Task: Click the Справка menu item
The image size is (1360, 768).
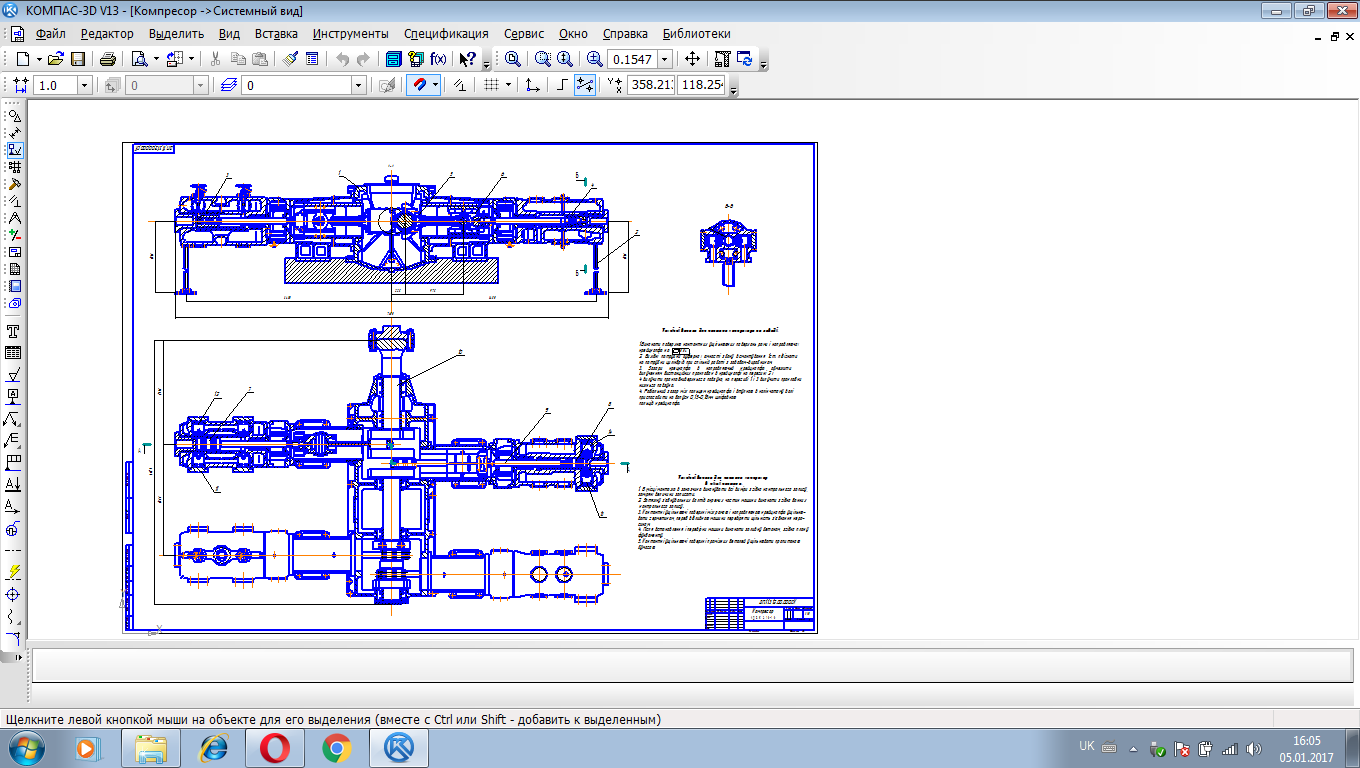Action: (625, 34)
